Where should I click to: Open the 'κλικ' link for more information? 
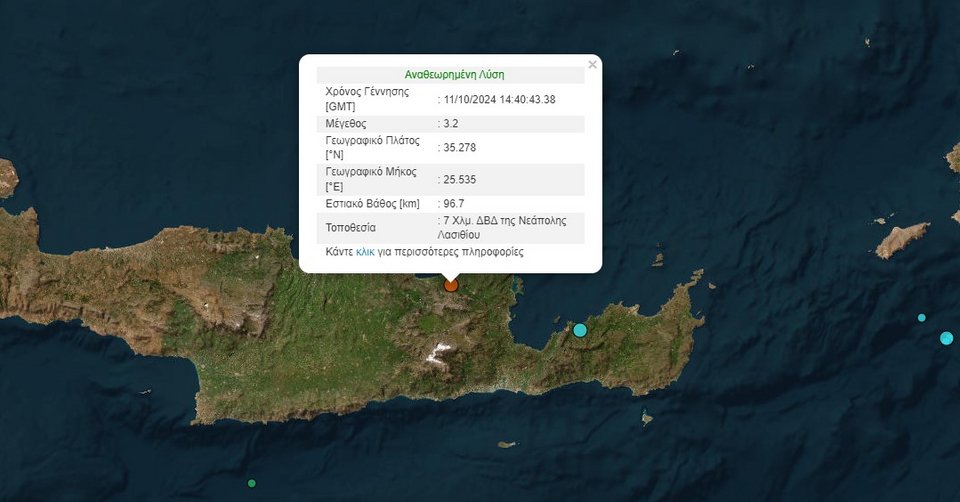[365, 252]
